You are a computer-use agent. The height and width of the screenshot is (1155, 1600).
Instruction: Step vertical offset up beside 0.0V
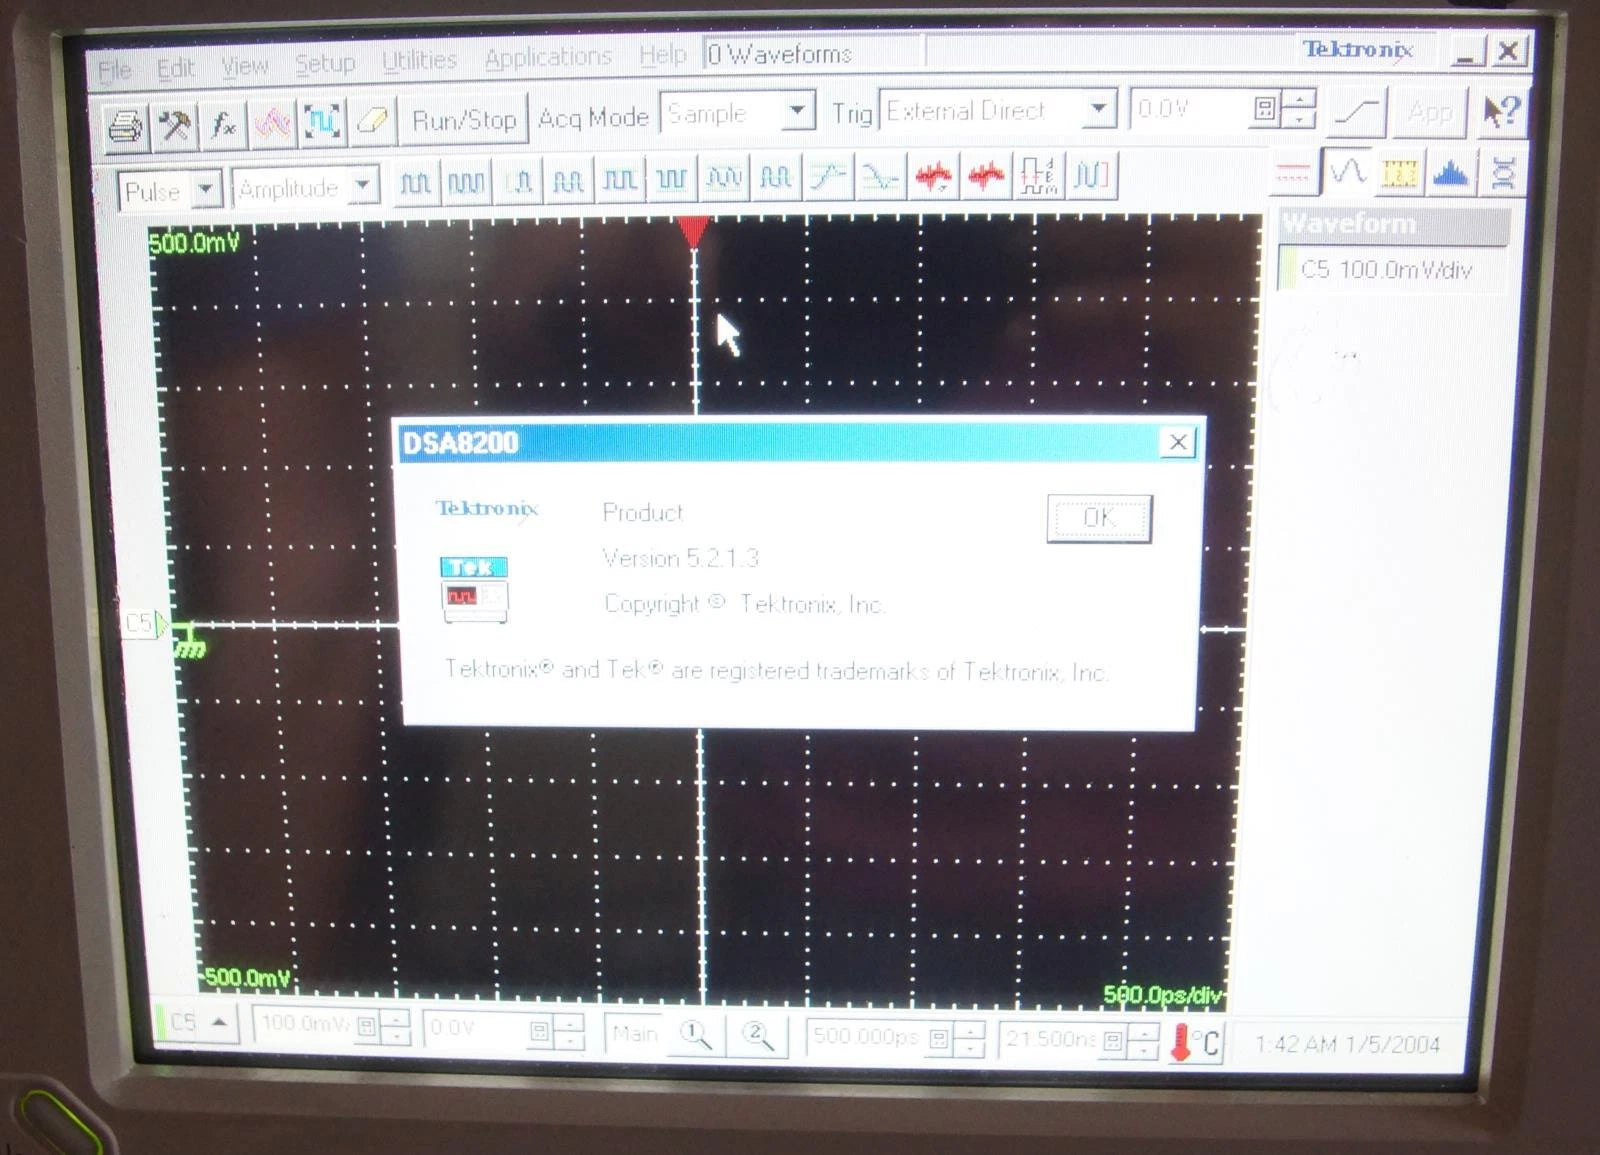570,1022
